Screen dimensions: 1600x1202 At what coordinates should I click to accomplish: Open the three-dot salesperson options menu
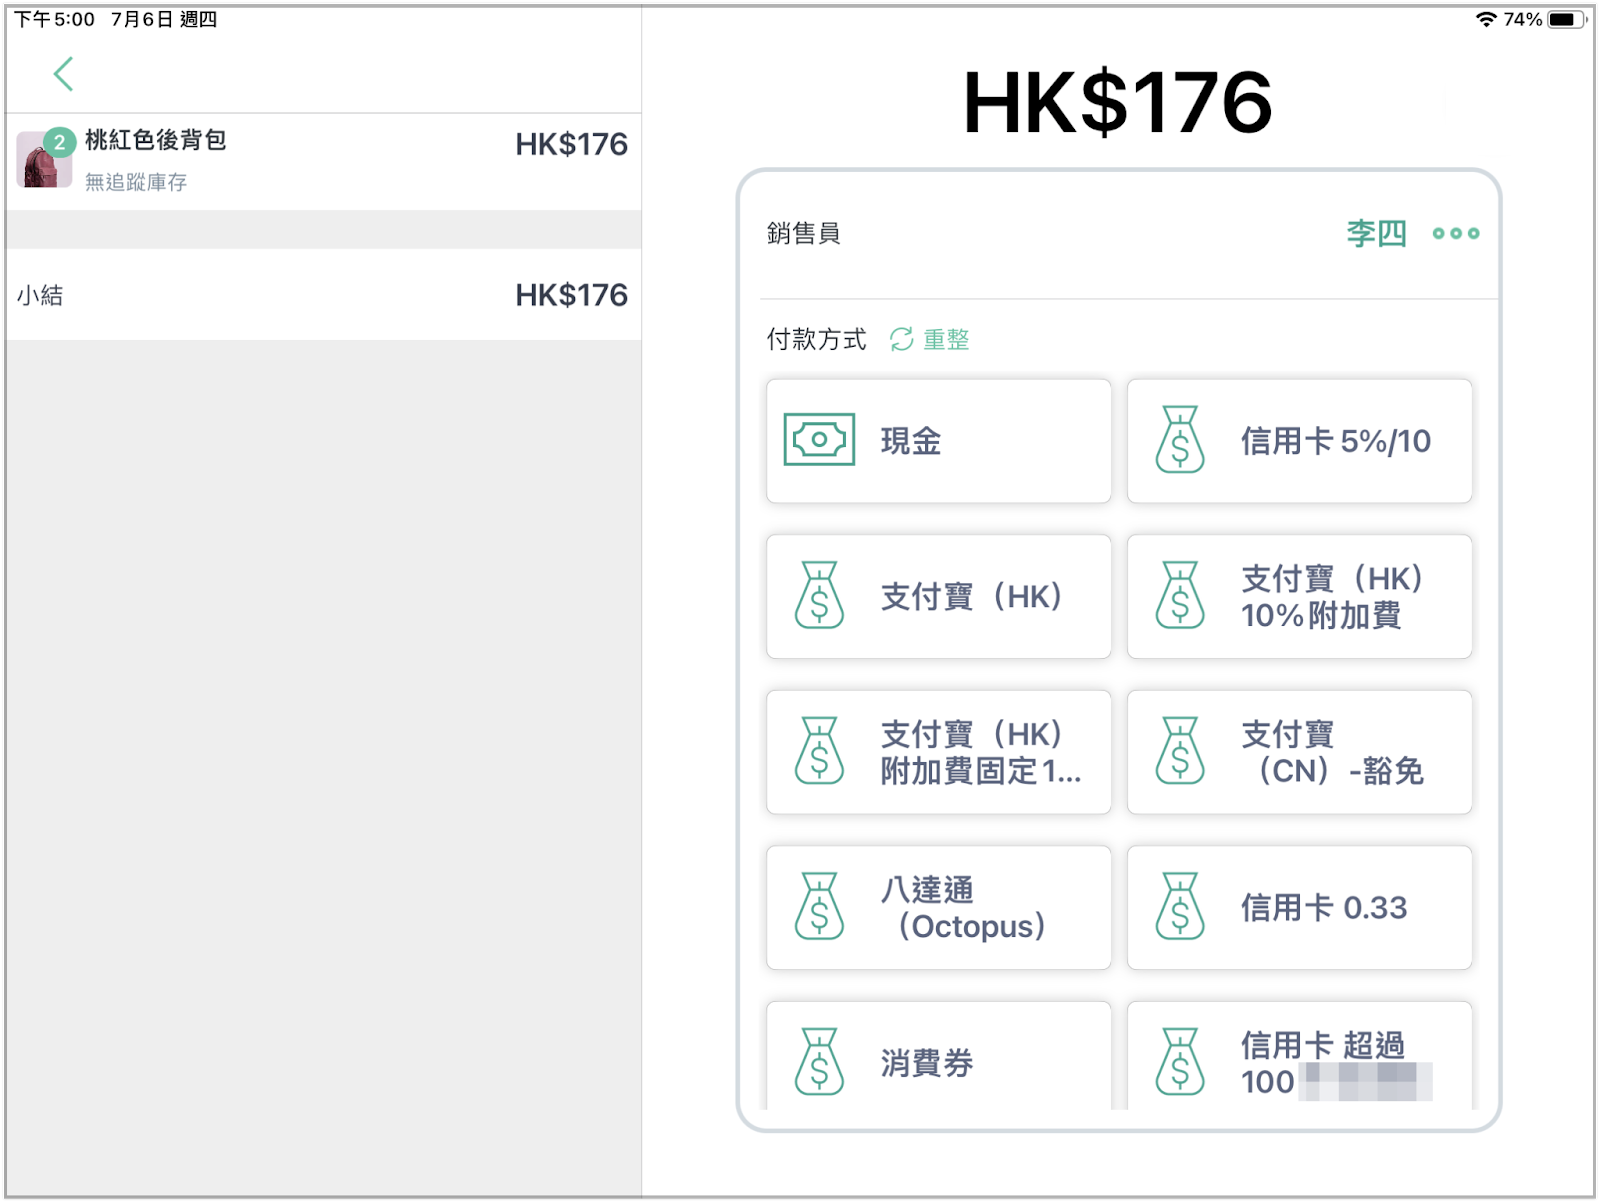[x=1455, y=233]
